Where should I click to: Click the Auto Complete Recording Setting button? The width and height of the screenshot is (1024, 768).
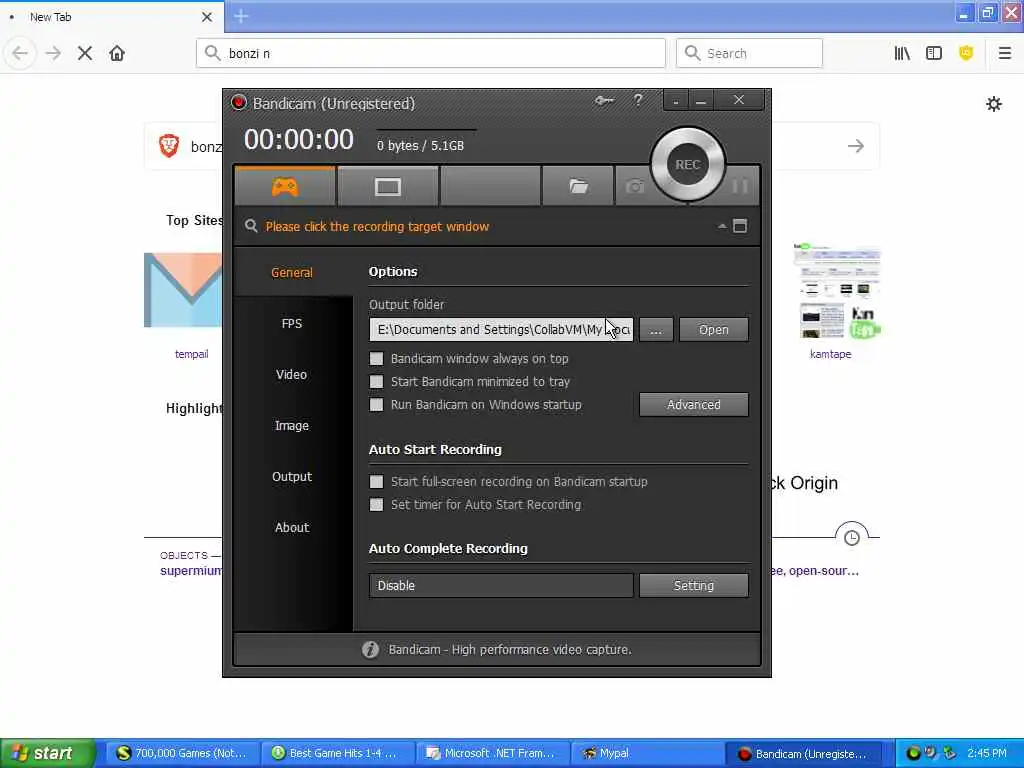coord(694,585)
